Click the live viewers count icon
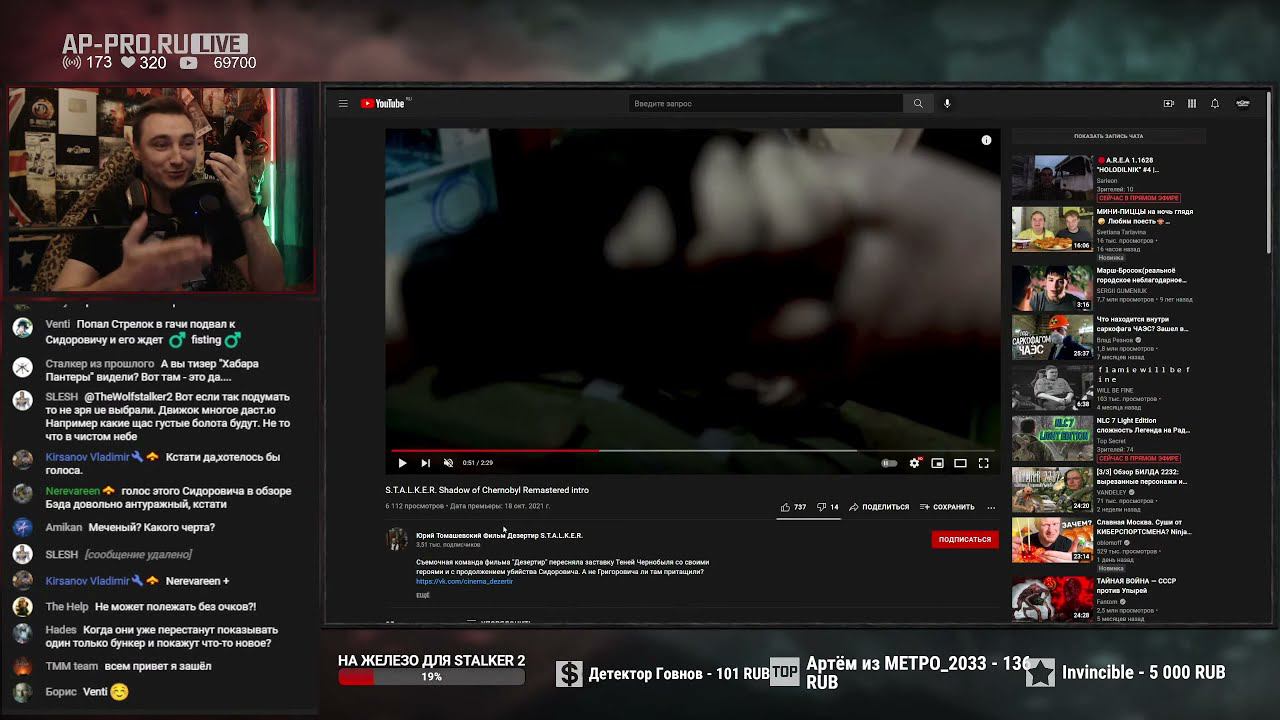Viewport: 1280px width, 720px height. pos(72,63)
